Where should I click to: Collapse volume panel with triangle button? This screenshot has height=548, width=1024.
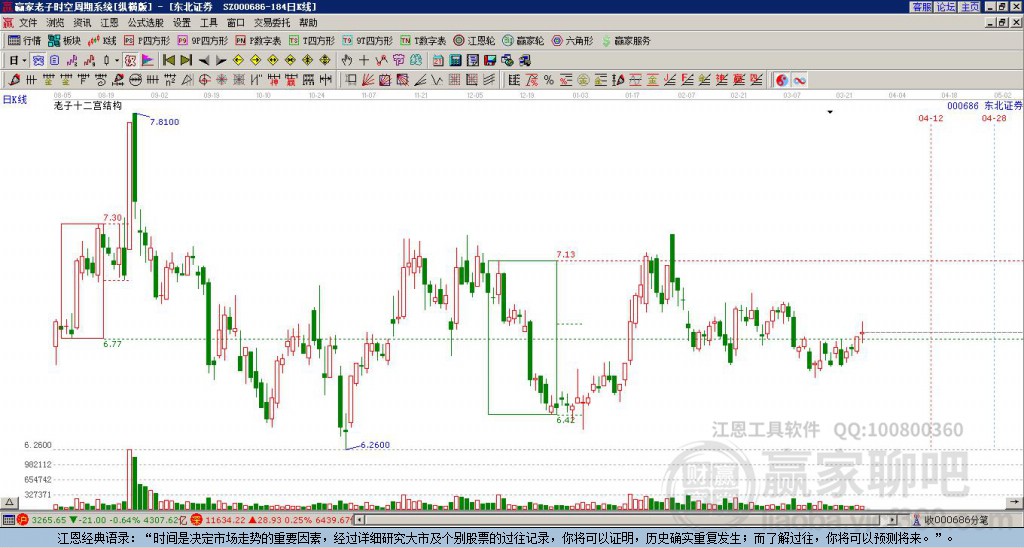click(9, 502)
